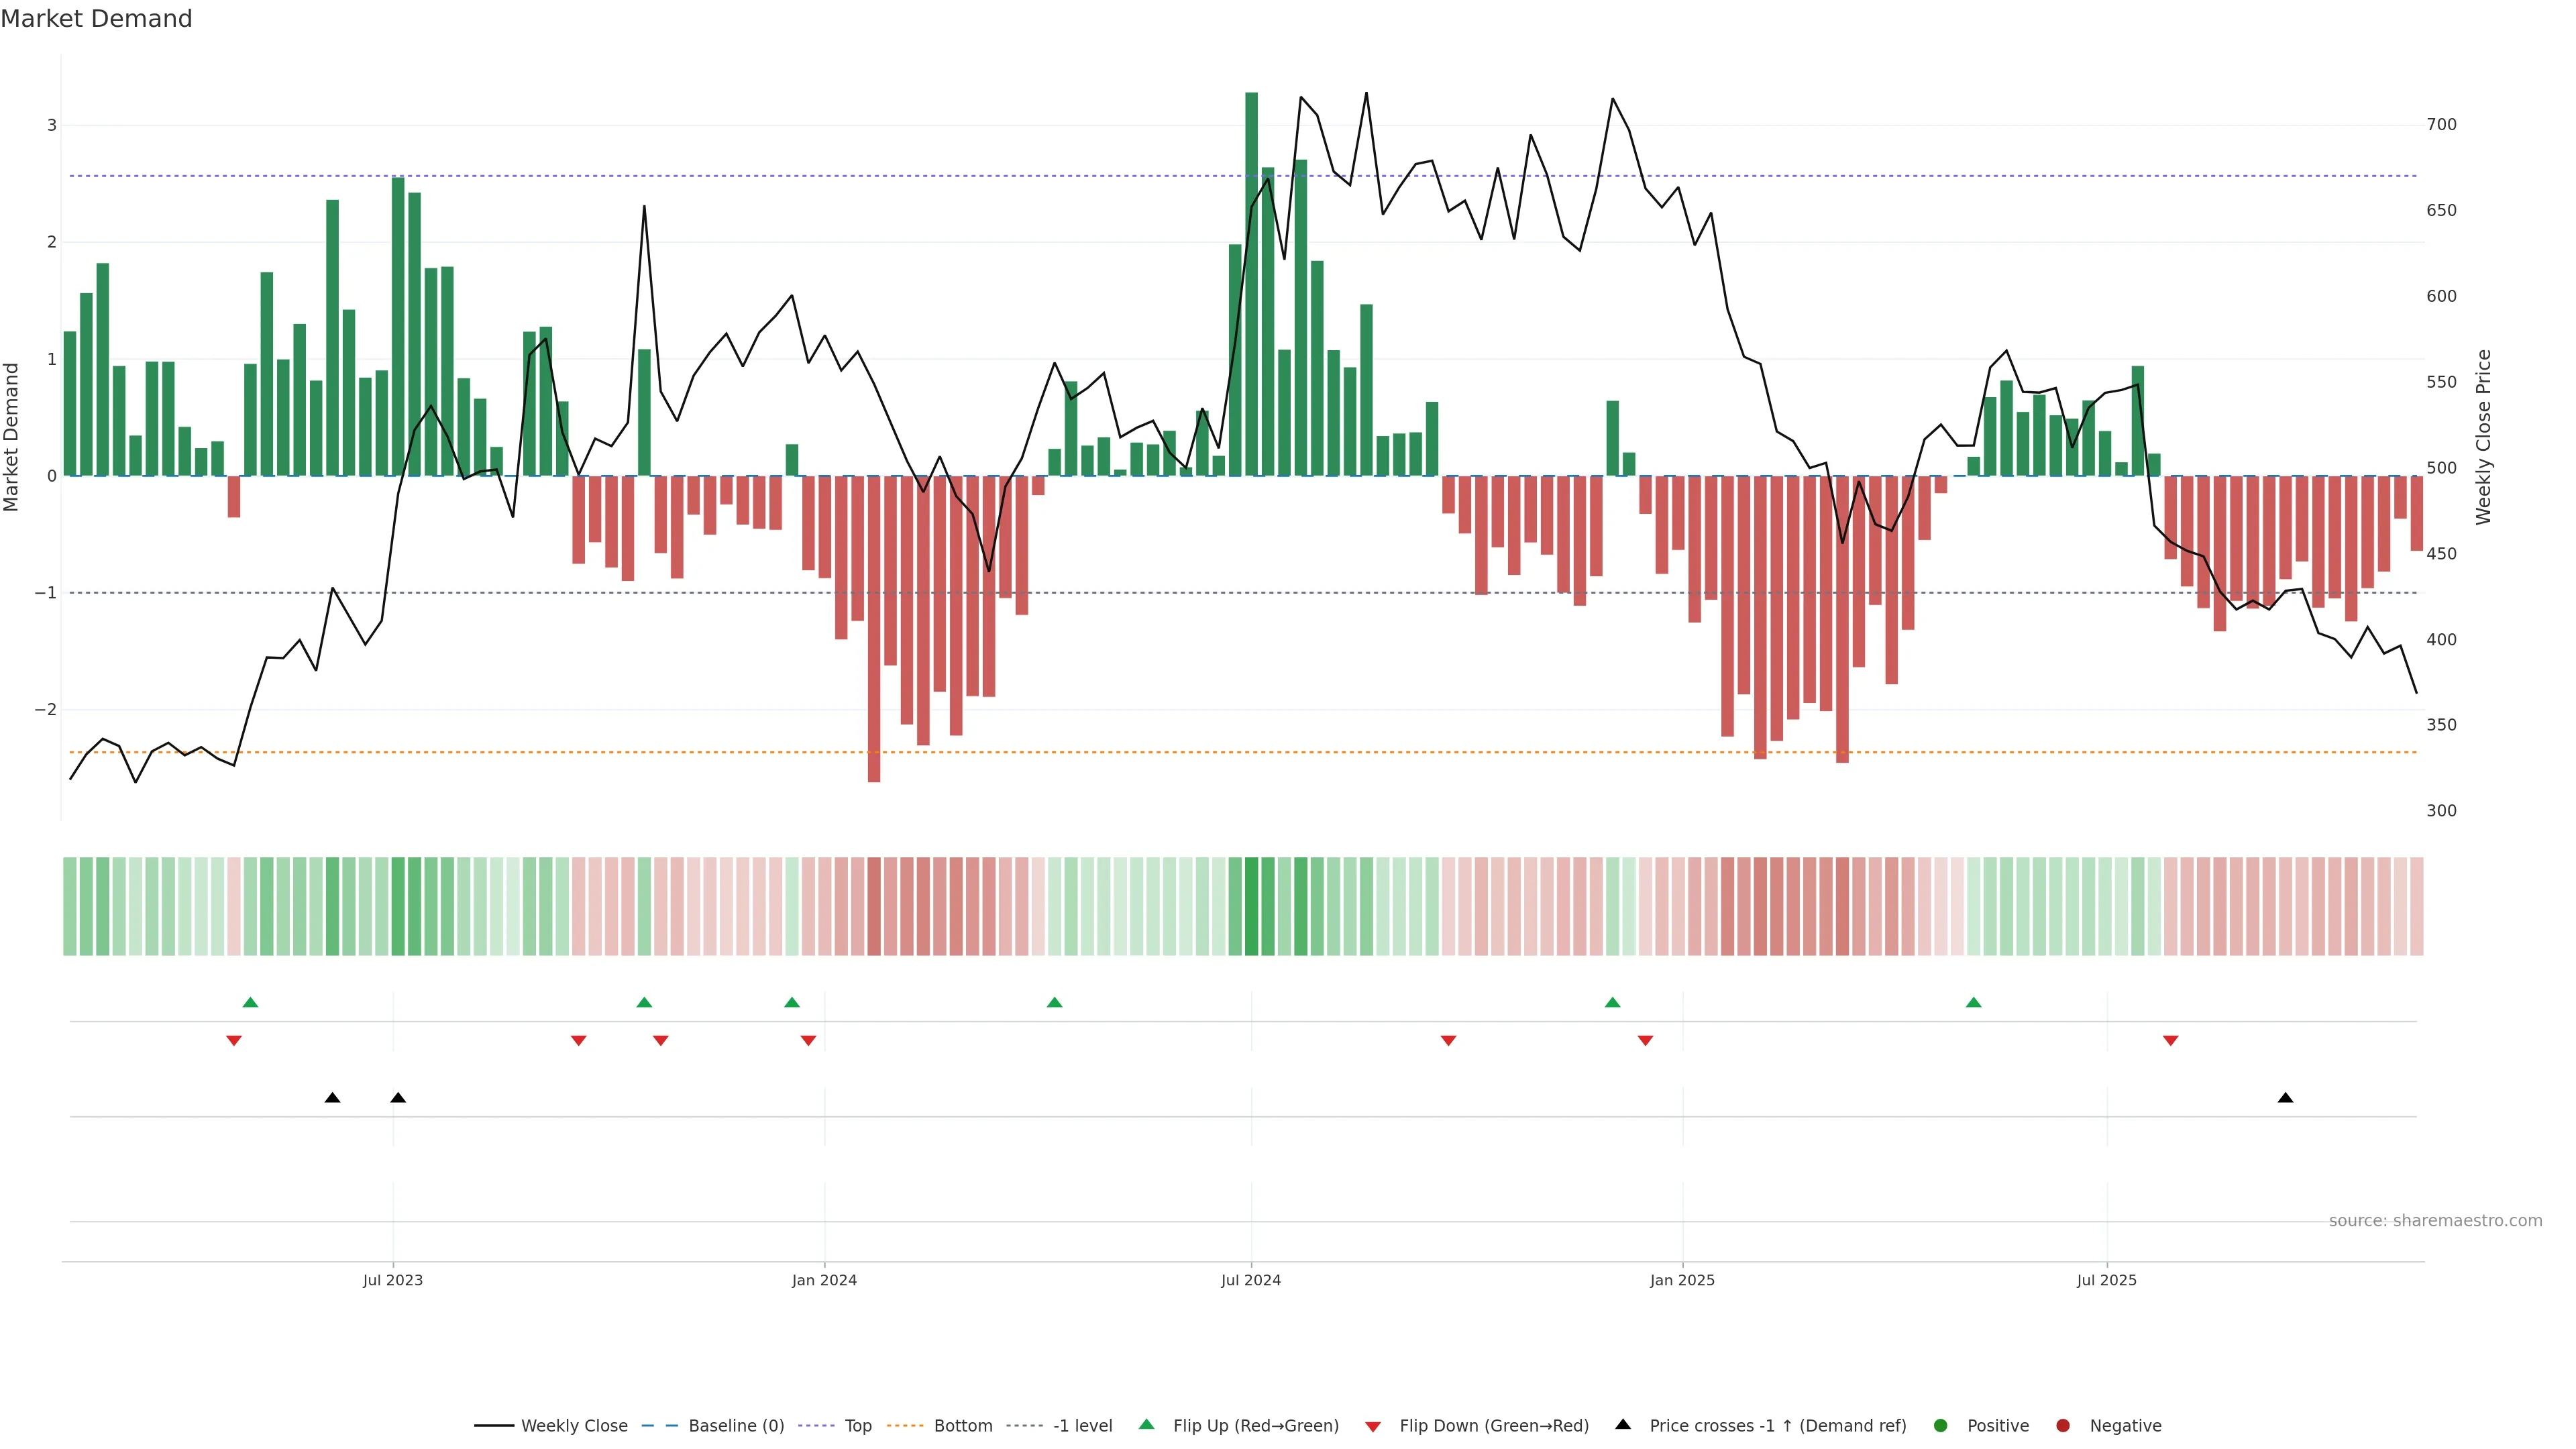Click the Positive green circle legend icon
2576x1449 pixels.
click(1941, 1426)
